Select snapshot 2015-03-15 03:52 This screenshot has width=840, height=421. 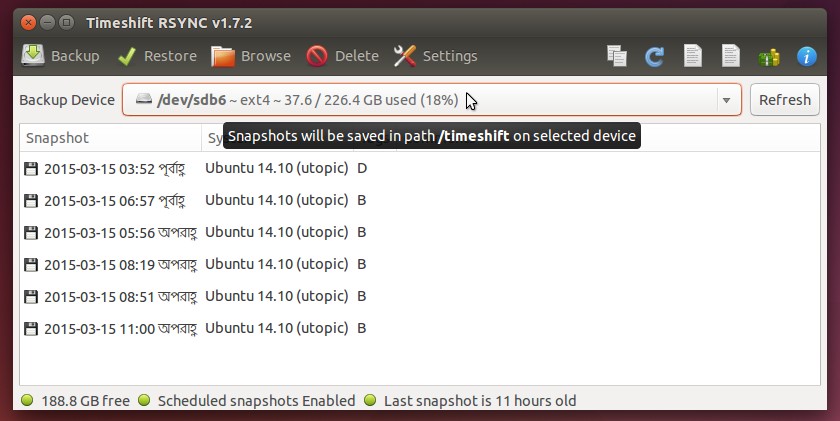[420, 168]
